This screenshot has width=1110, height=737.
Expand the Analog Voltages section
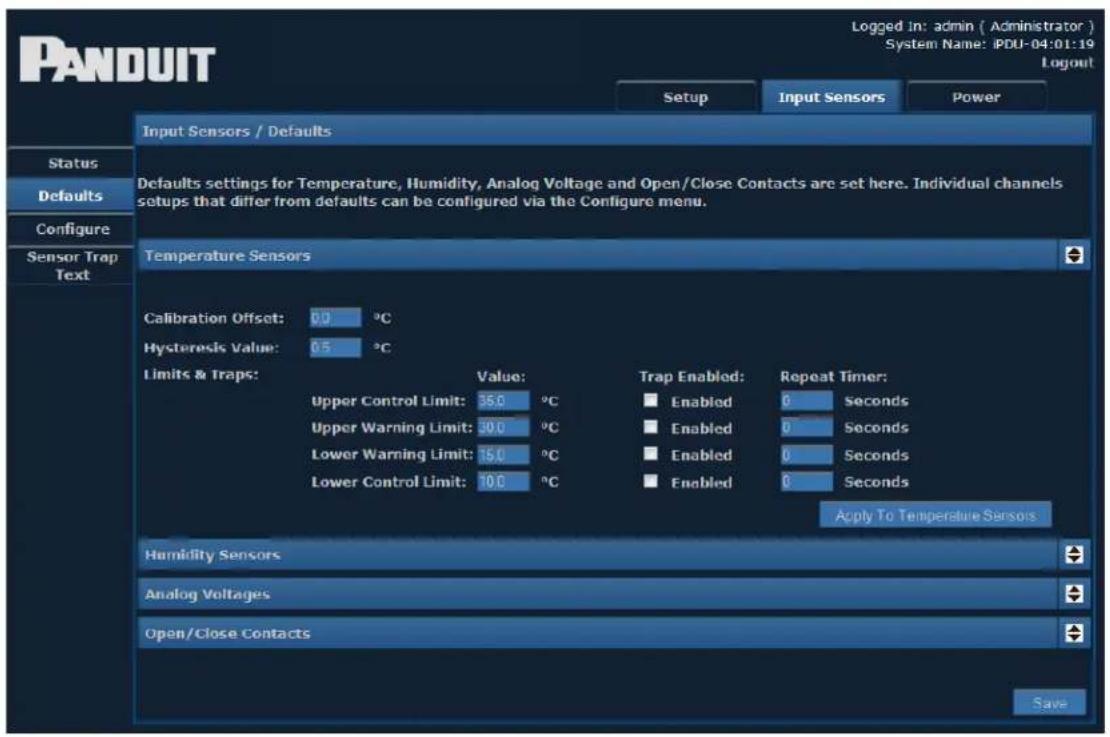1074,593
